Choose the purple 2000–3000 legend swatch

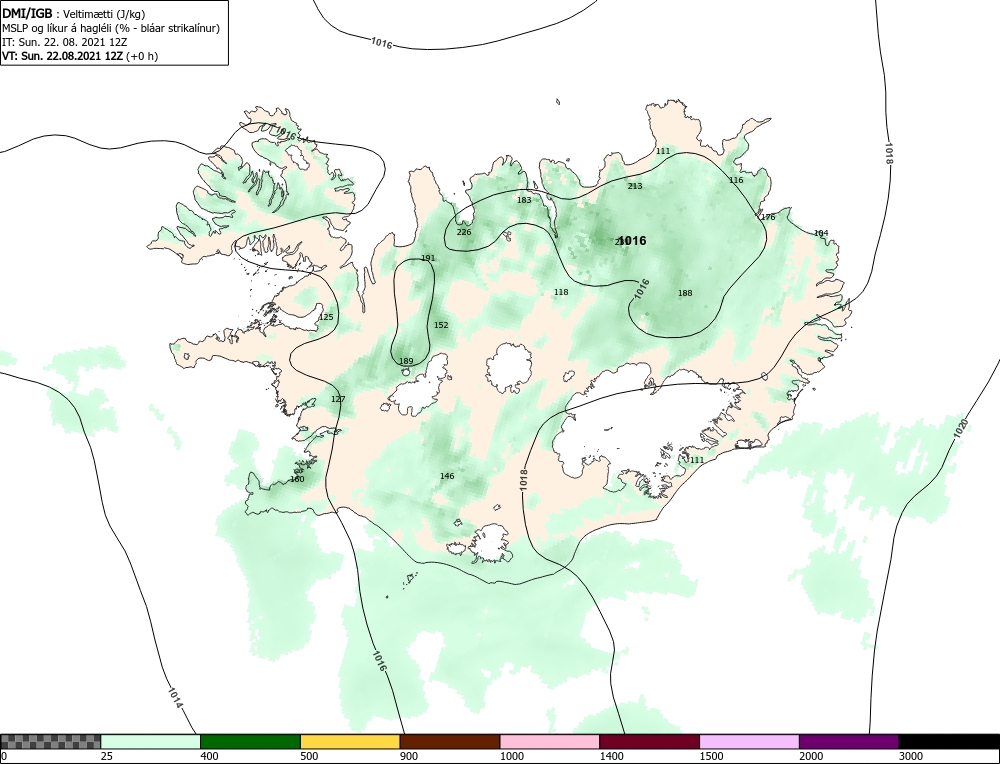point(849,741)
